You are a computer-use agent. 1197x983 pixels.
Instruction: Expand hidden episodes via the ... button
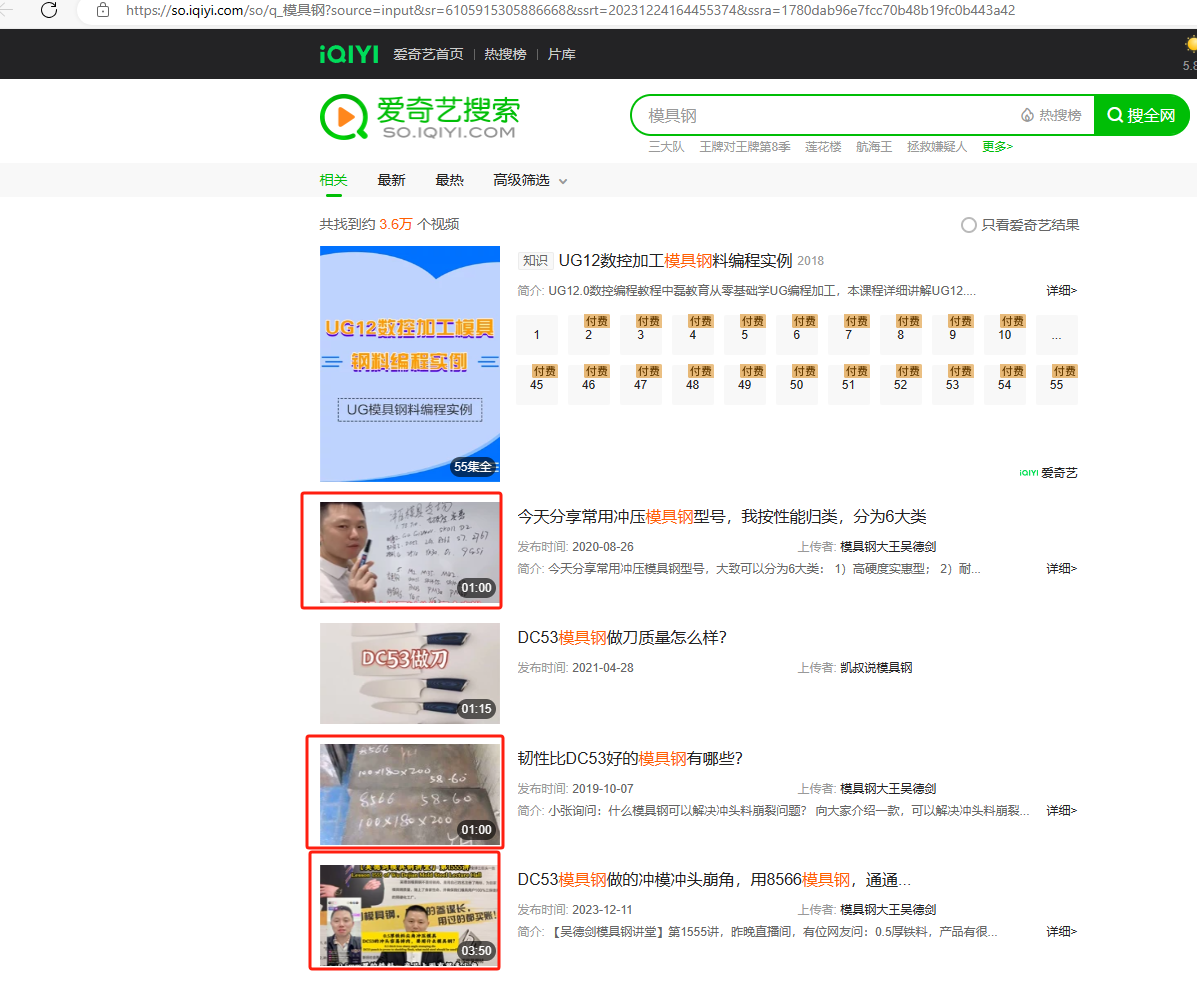1057,335
